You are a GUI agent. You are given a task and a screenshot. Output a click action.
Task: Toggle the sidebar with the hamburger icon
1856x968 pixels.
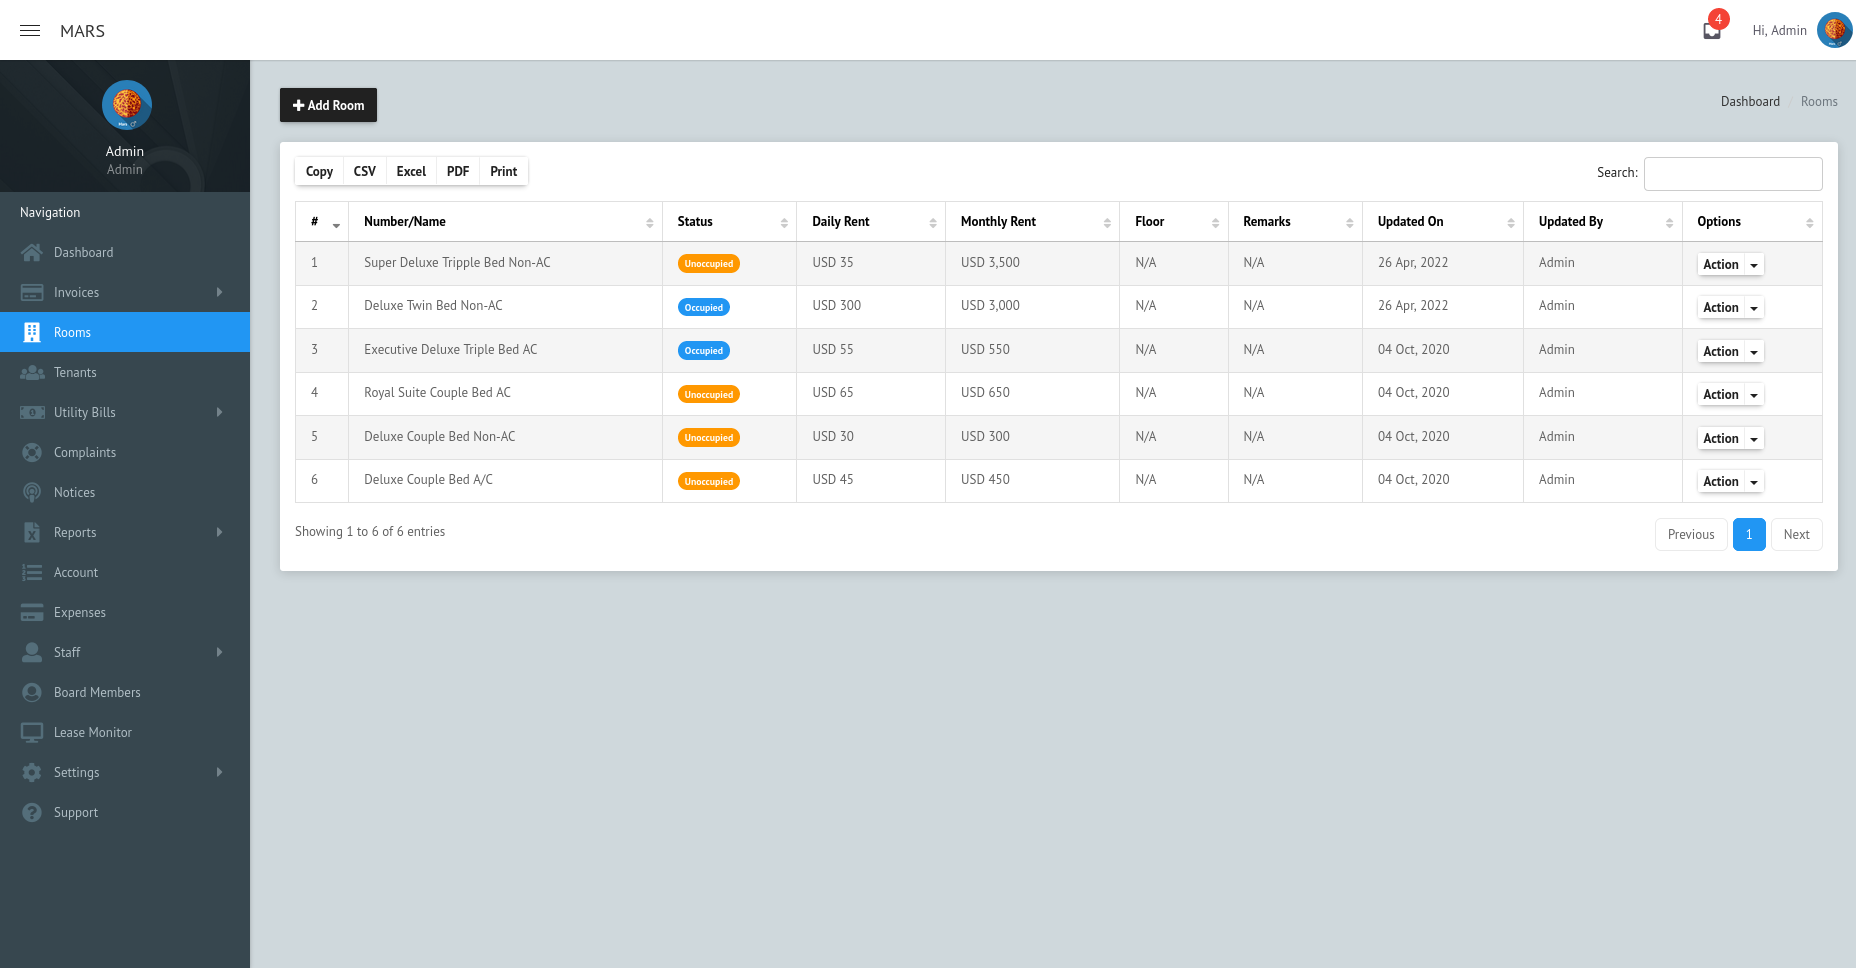29,30
